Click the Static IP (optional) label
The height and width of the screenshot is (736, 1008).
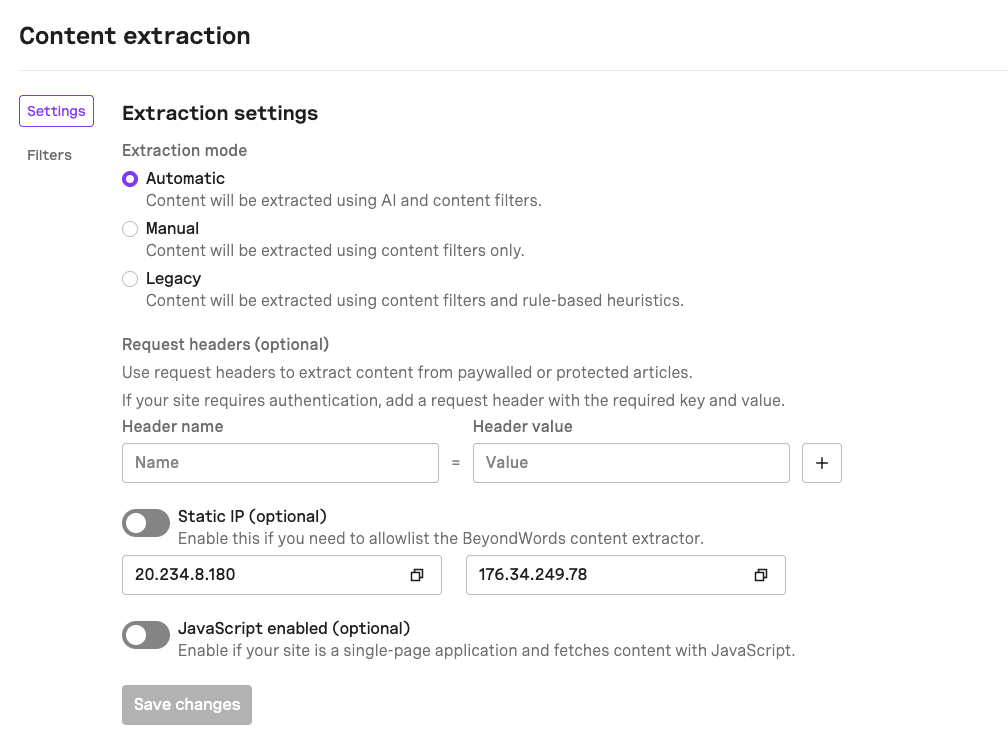tap(252, 517)
